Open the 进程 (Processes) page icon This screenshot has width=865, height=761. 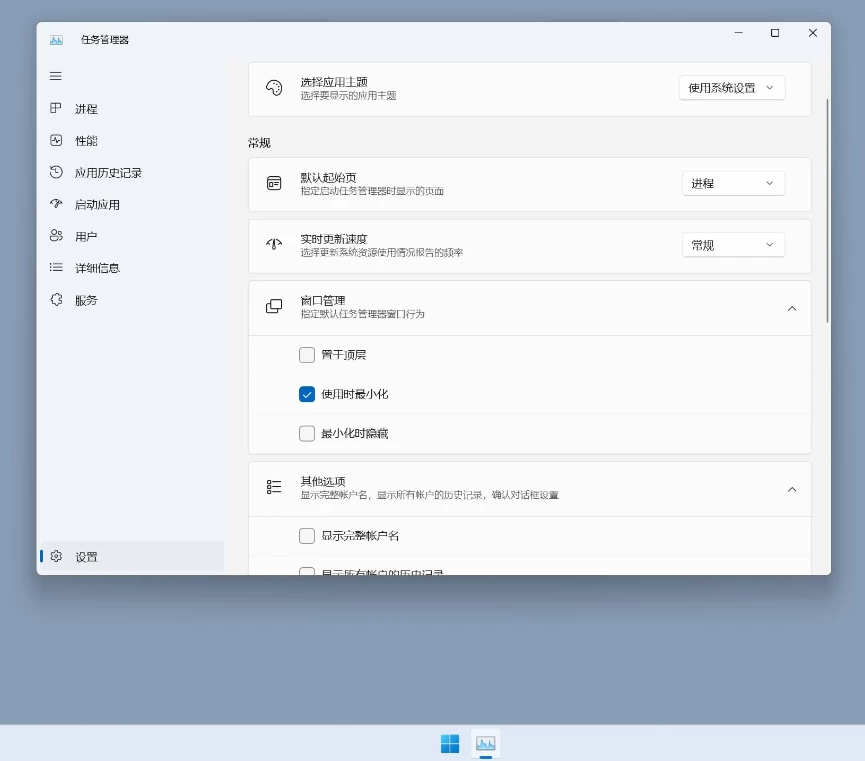(x=56, y=108)
